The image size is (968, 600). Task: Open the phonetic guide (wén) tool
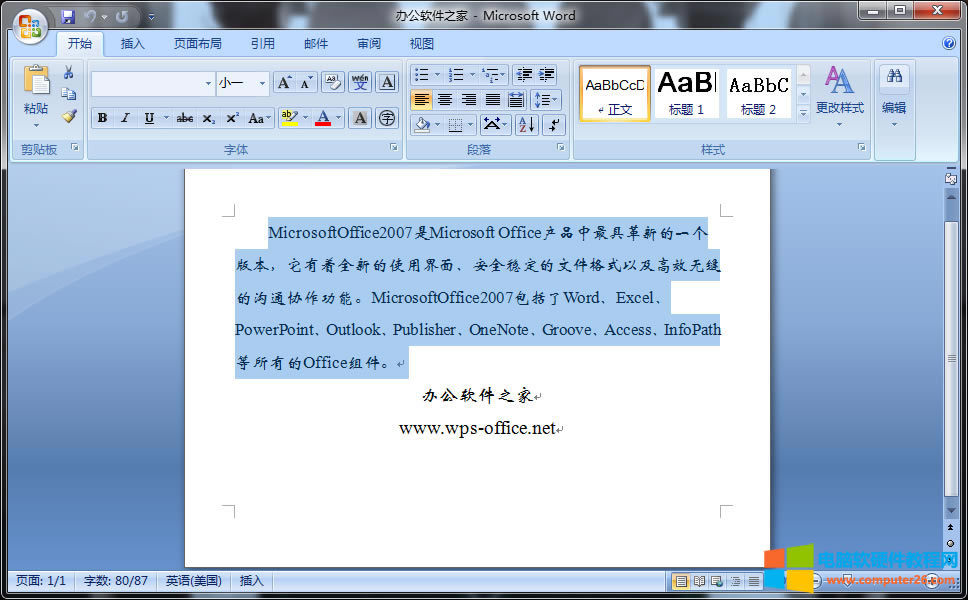click(x=360, y=82)
